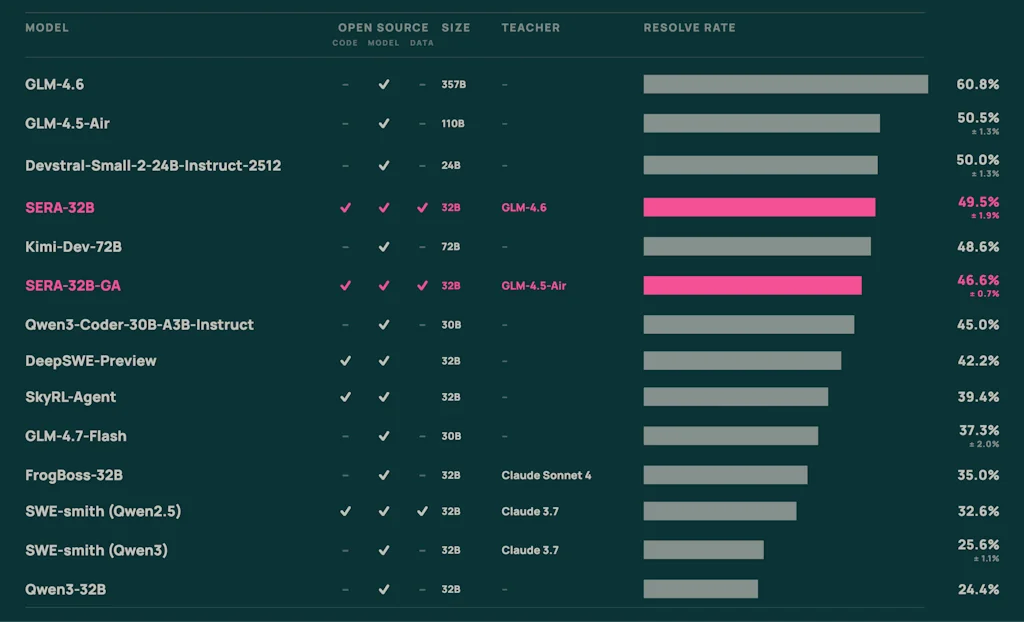
Task: Click the model checkmark for Devstral-Small-2-24B-Instruct-2512
Action: pyautogui.click(x=383, y=165)
